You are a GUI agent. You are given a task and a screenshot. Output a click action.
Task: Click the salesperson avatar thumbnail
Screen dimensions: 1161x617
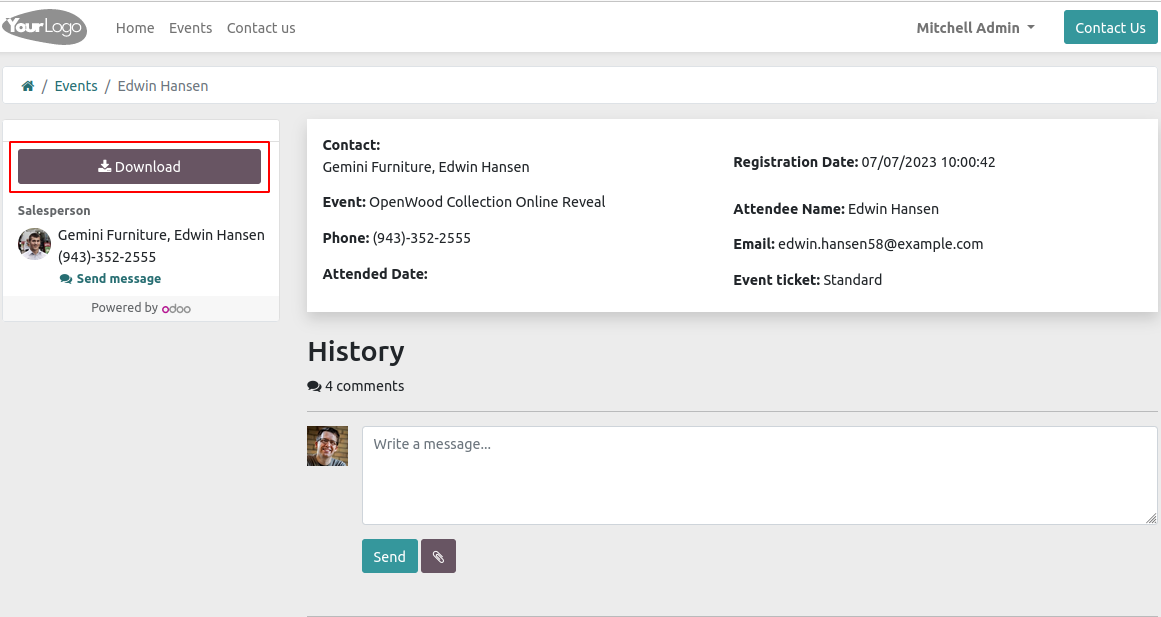point(34,244)
